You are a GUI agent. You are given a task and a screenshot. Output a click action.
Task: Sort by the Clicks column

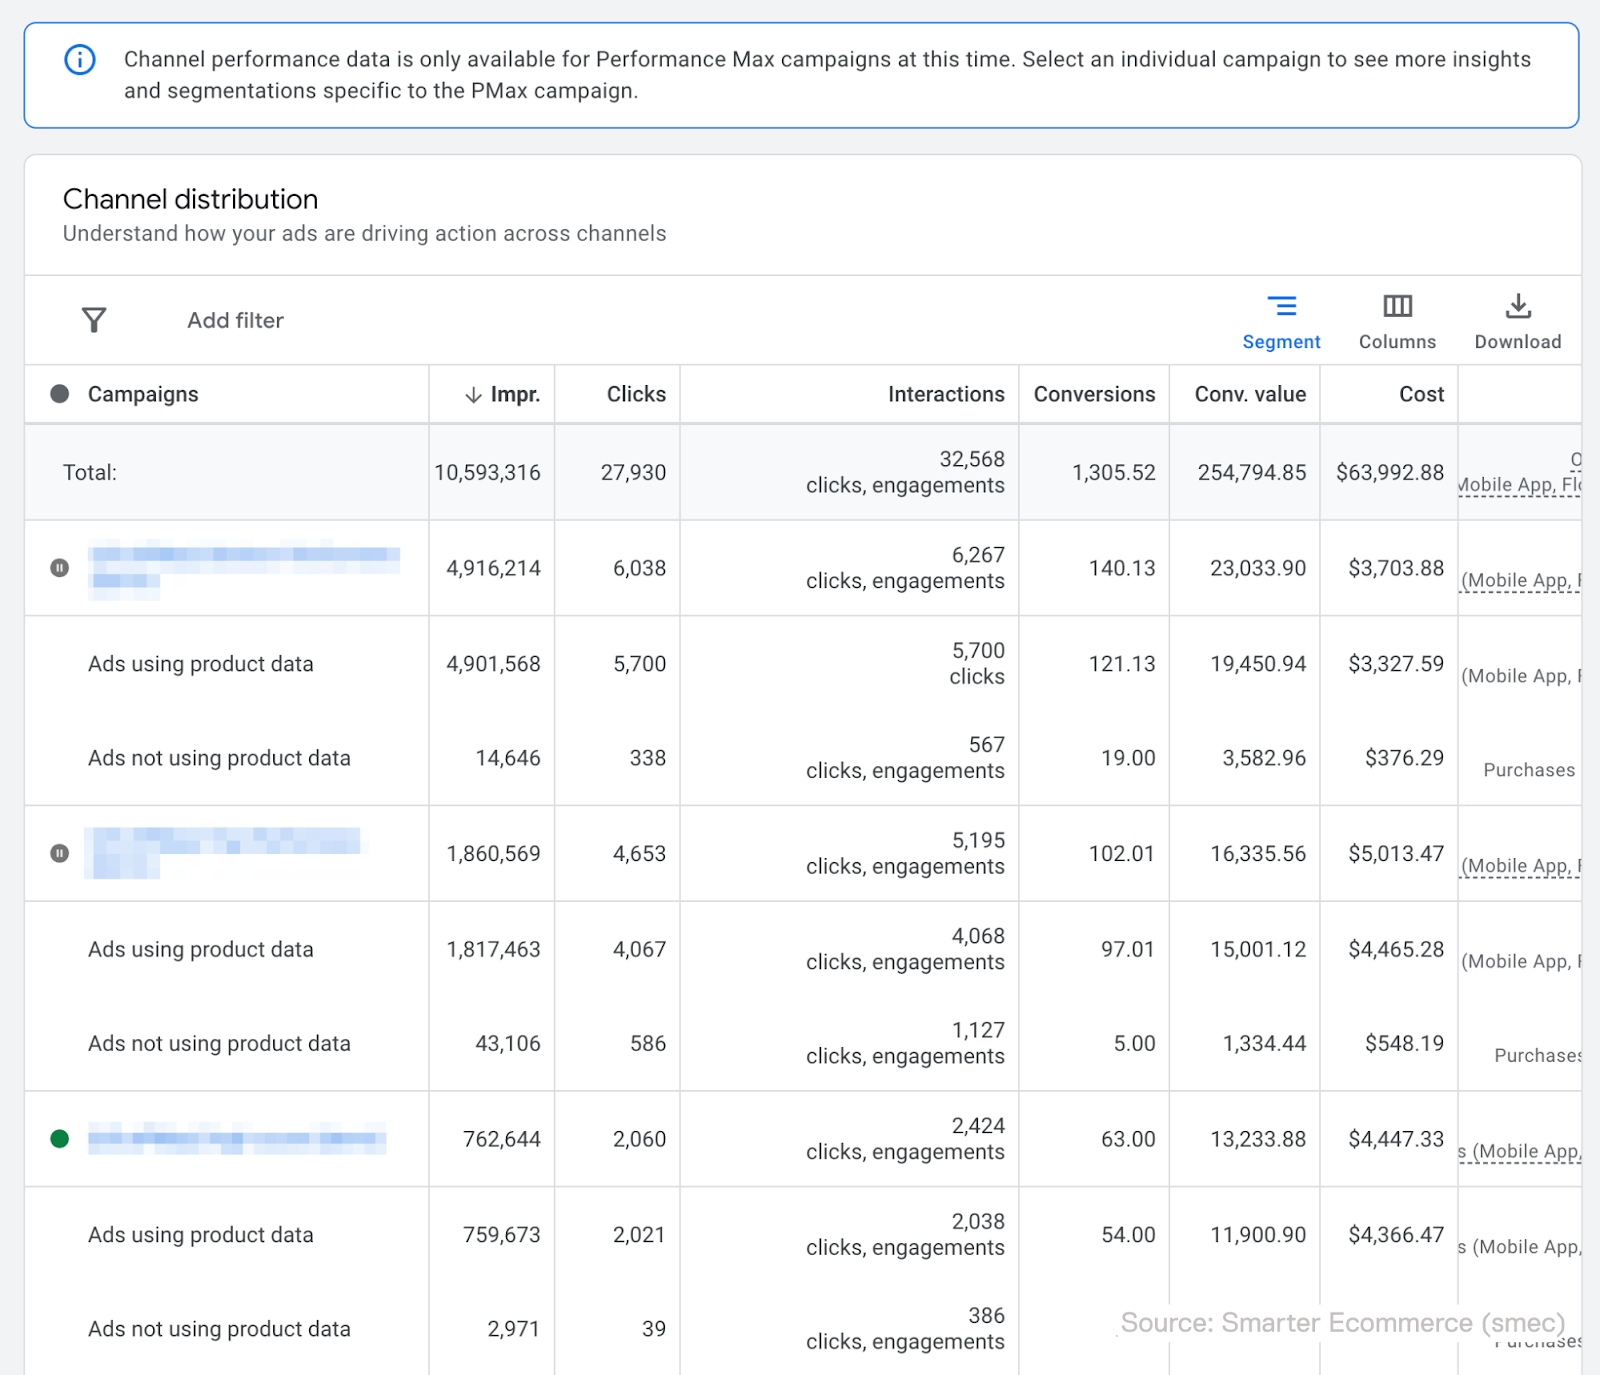pos(636,394)
